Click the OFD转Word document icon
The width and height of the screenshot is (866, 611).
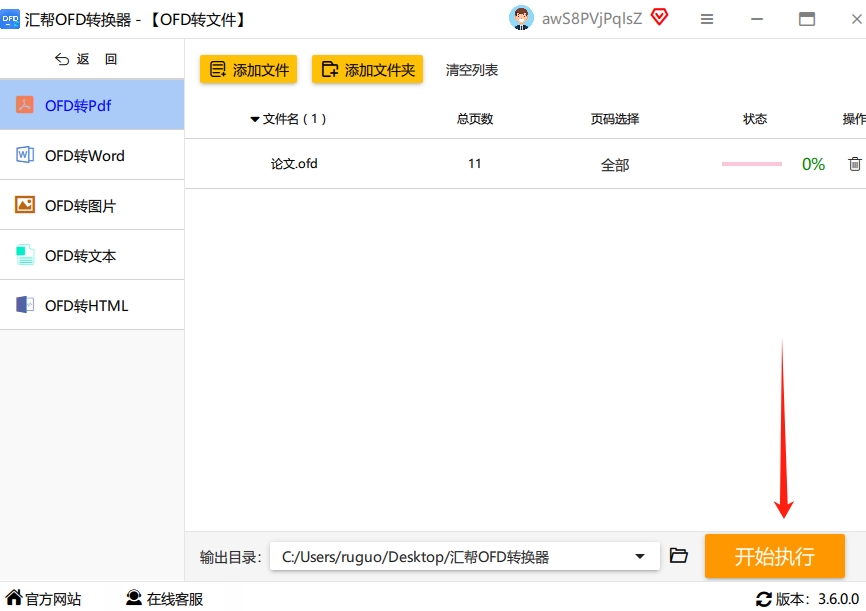pos(25,155)
